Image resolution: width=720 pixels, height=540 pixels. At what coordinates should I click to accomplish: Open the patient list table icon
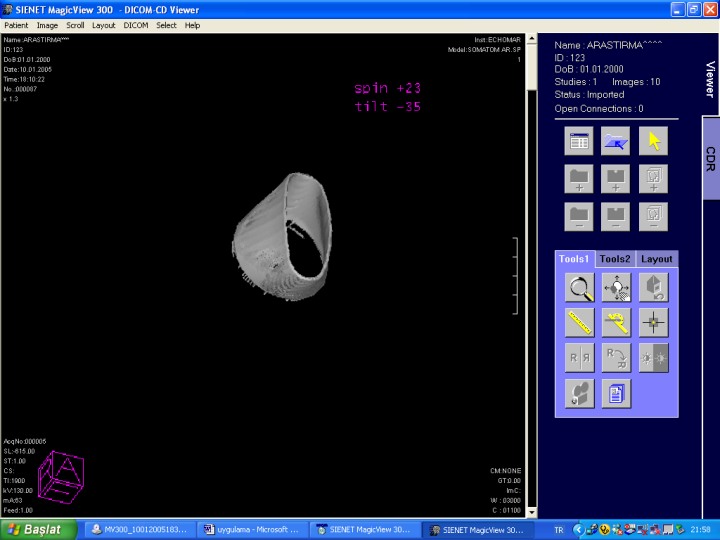[x=579, y=141]
